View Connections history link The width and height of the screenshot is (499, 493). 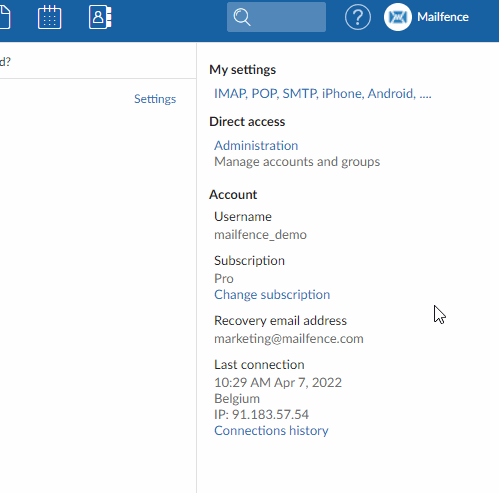271,431
